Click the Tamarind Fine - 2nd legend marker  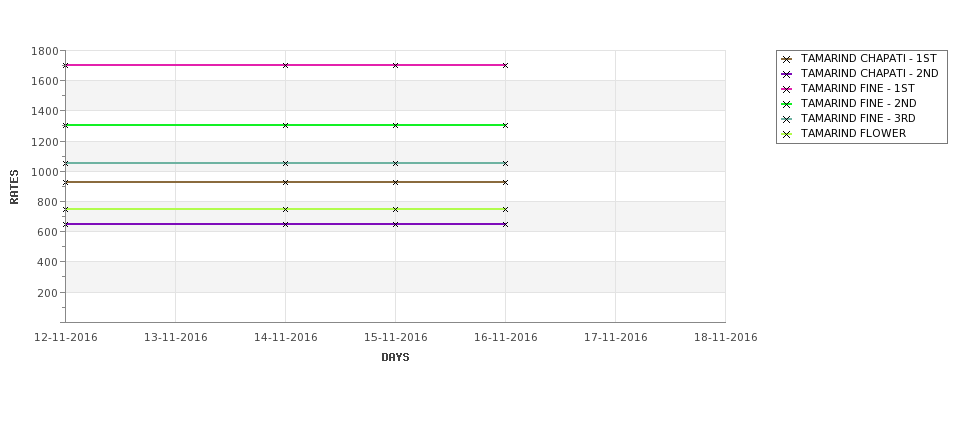[x=787, y=104]
